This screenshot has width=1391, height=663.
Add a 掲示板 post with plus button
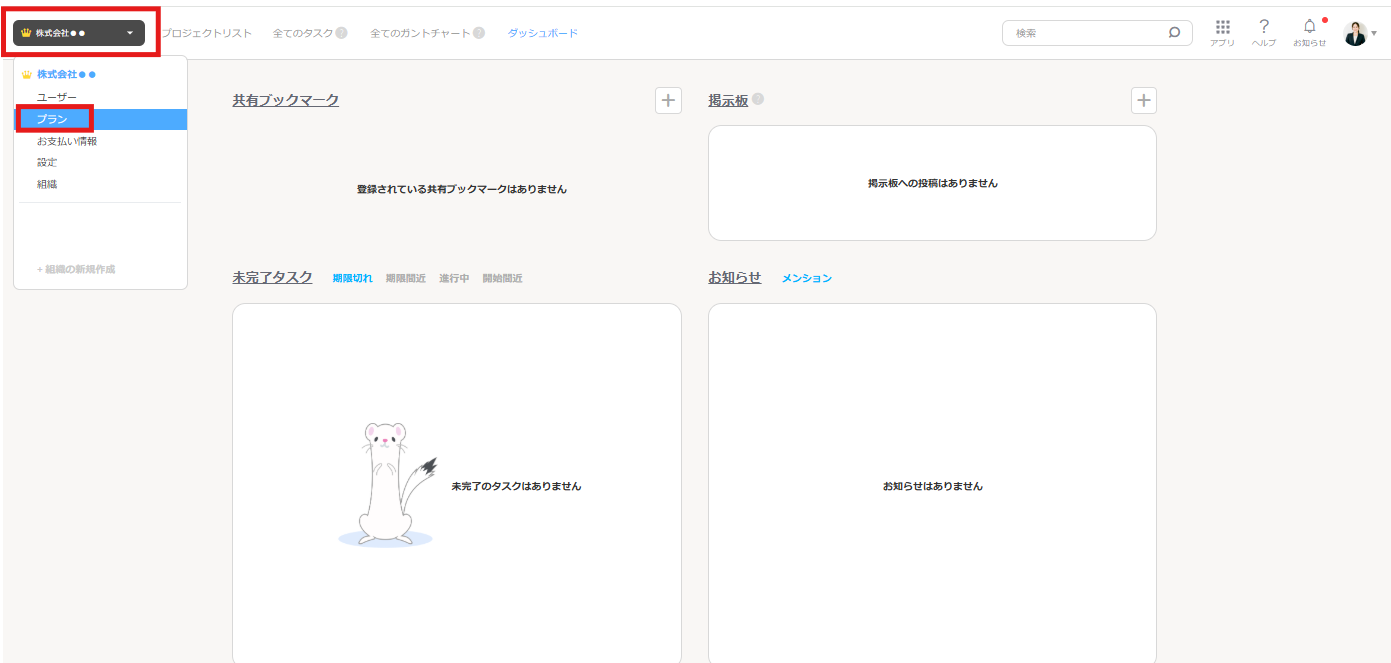click(1144, 100)
